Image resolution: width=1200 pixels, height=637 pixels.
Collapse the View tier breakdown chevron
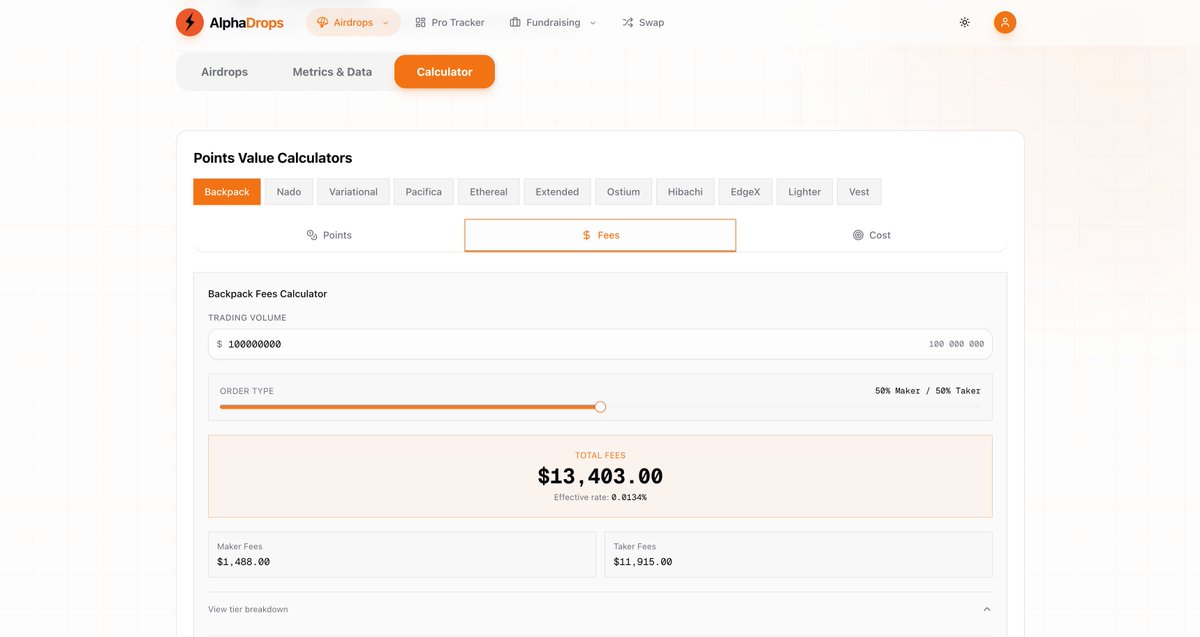click(987, 609)
